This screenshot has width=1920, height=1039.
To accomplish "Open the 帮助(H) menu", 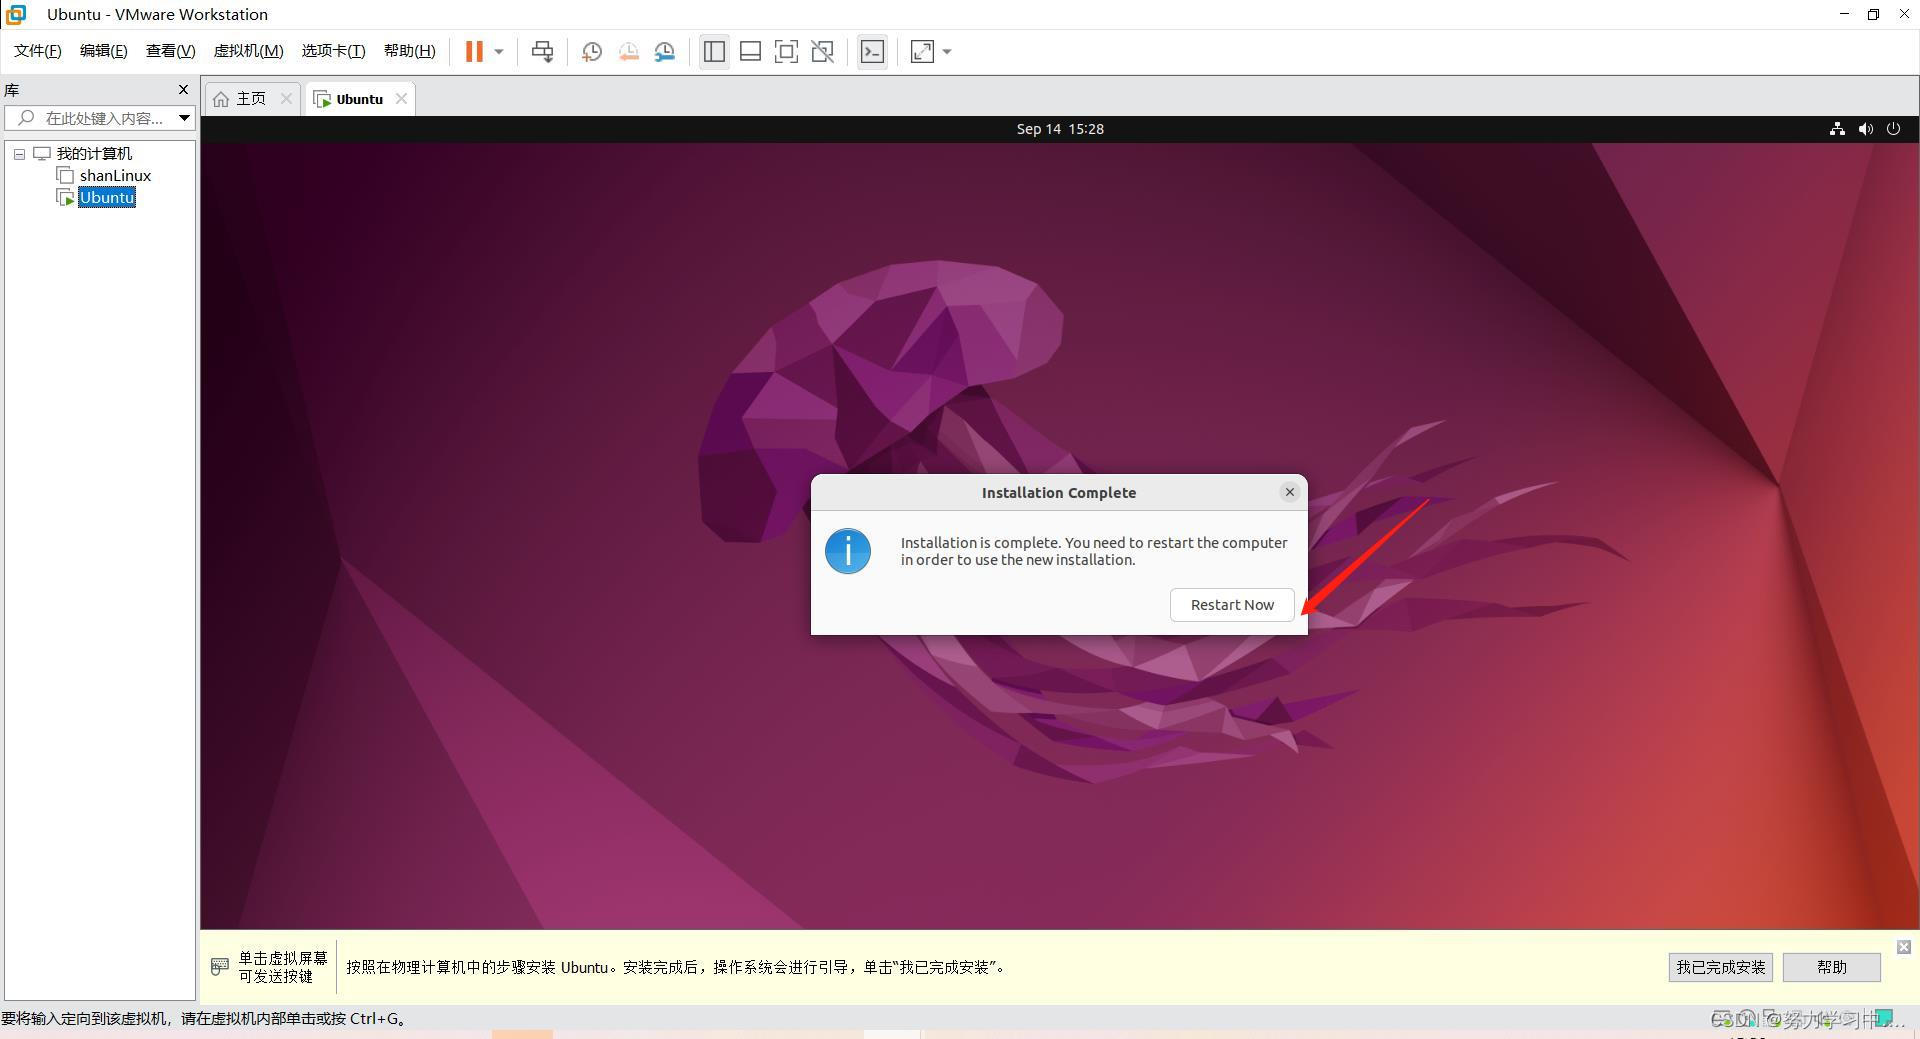I will (410, 51).
